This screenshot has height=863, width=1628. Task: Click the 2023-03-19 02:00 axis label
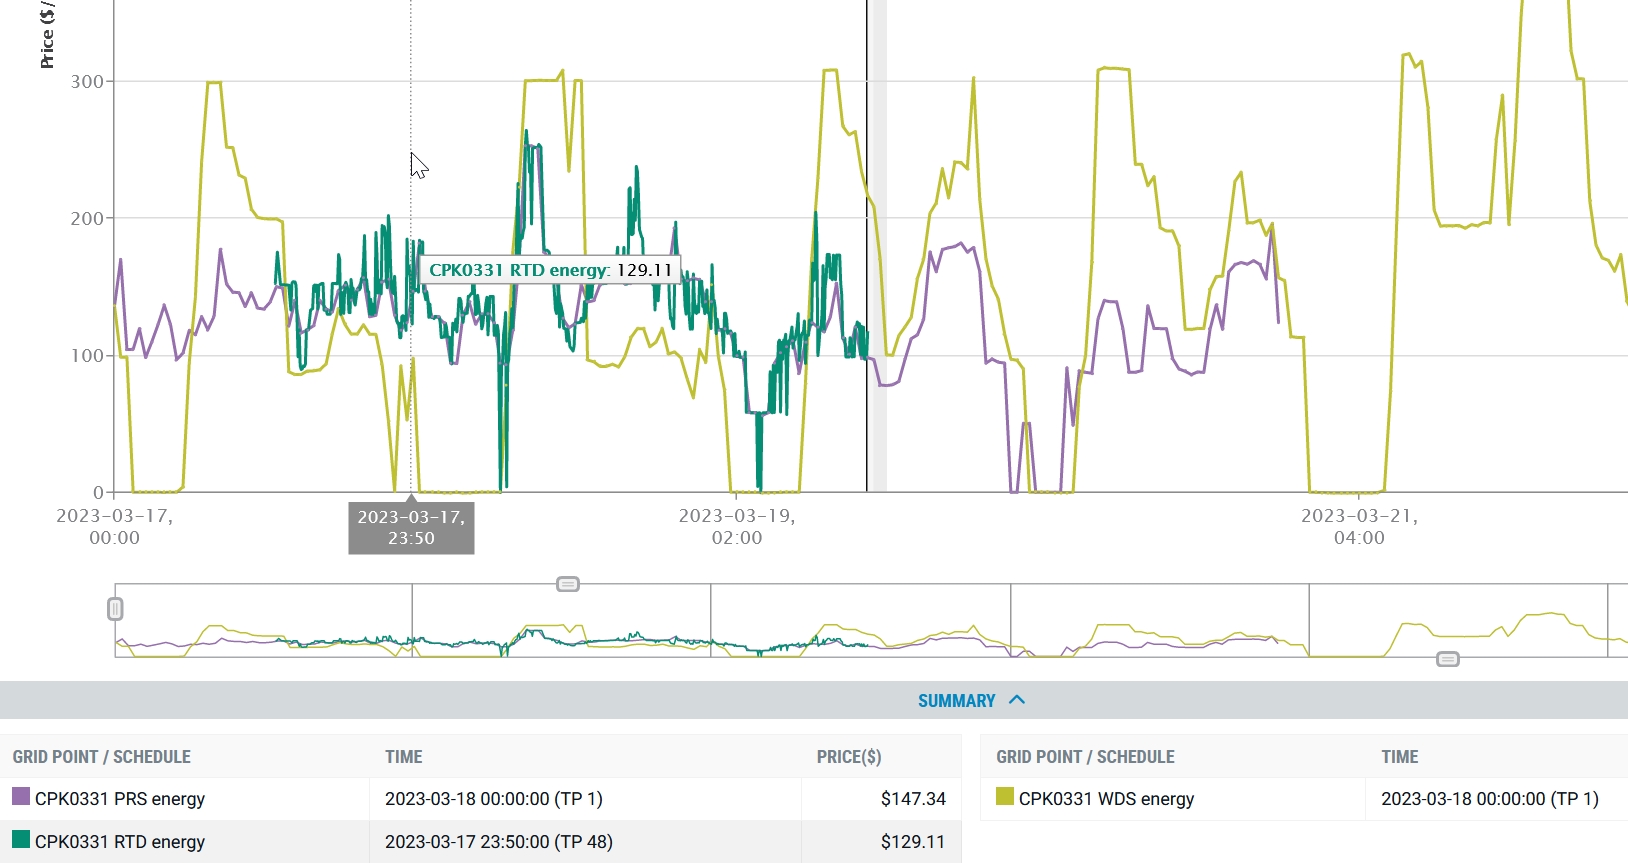737,527
